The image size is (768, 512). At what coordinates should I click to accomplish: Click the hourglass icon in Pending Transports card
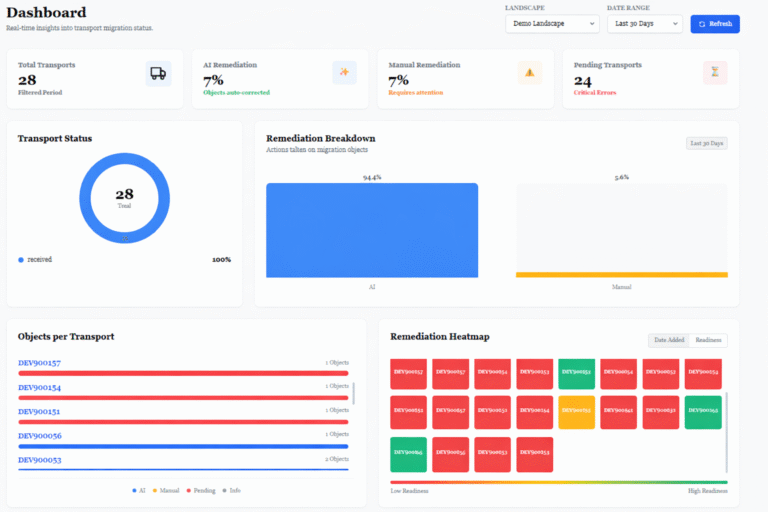click(714, 73)
